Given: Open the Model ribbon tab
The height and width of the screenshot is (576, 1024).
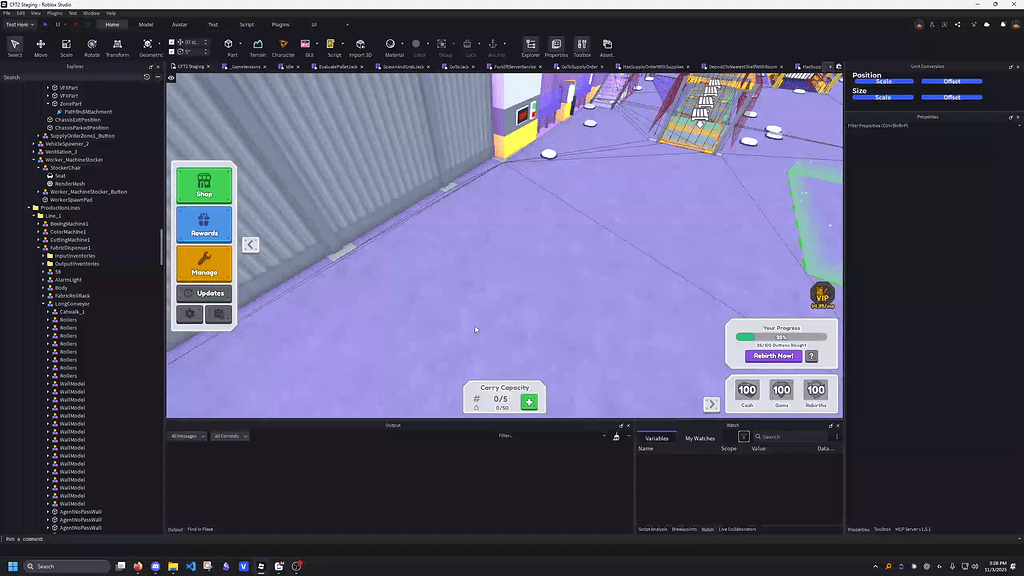Looking at the screenshot, I should 144,25.
